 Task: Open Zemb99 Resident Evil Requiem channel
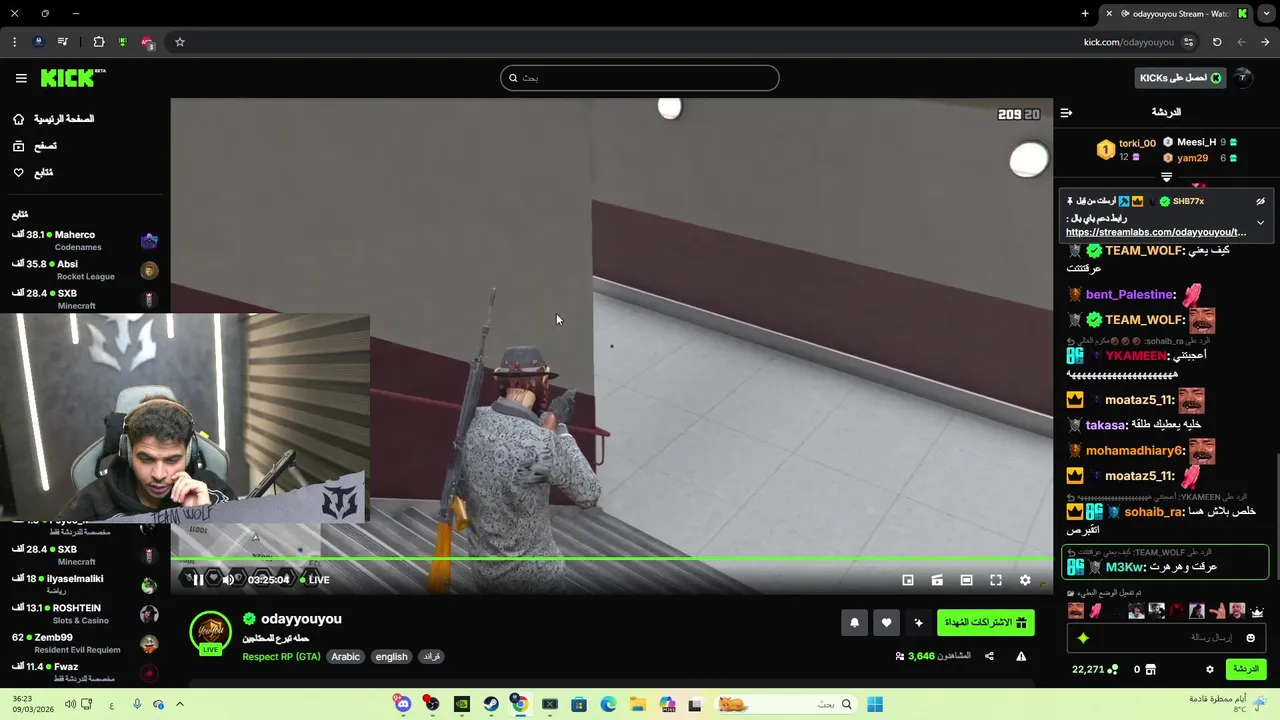pos(84,643)
